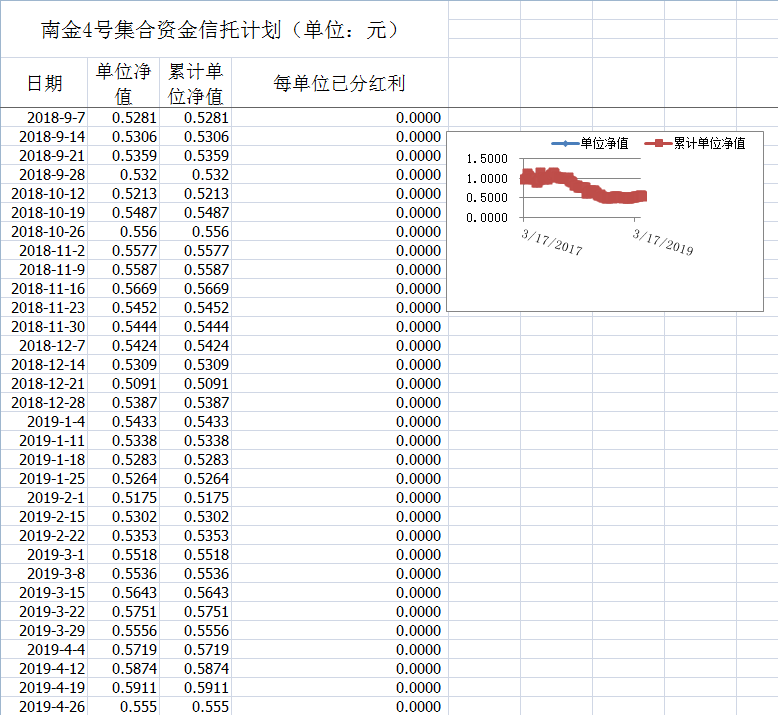Click the date cell 2018-9-21

[x=44, y=155]
